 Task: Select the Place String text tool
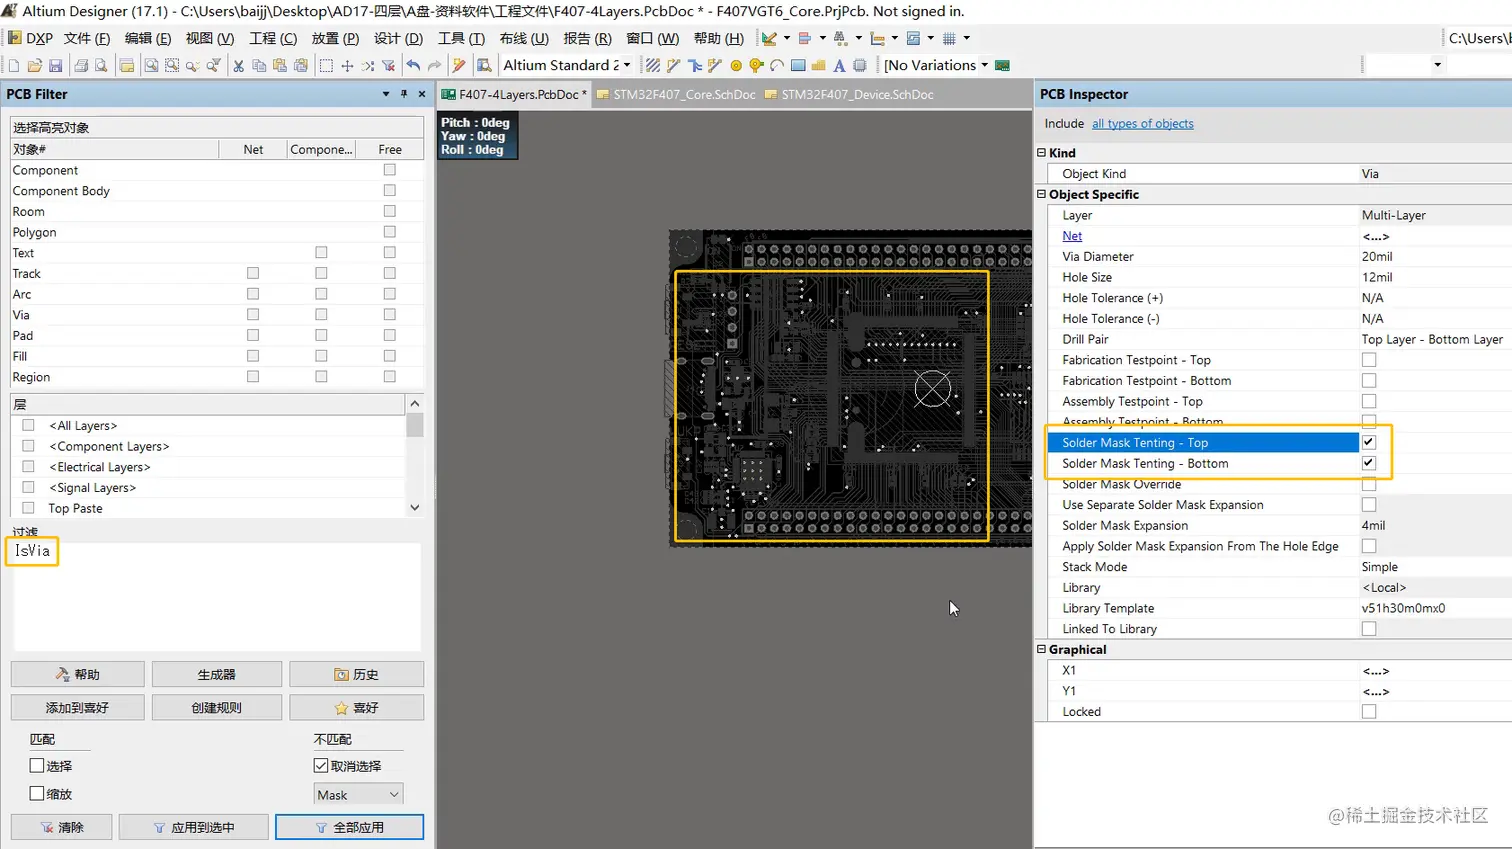[839, 66]
